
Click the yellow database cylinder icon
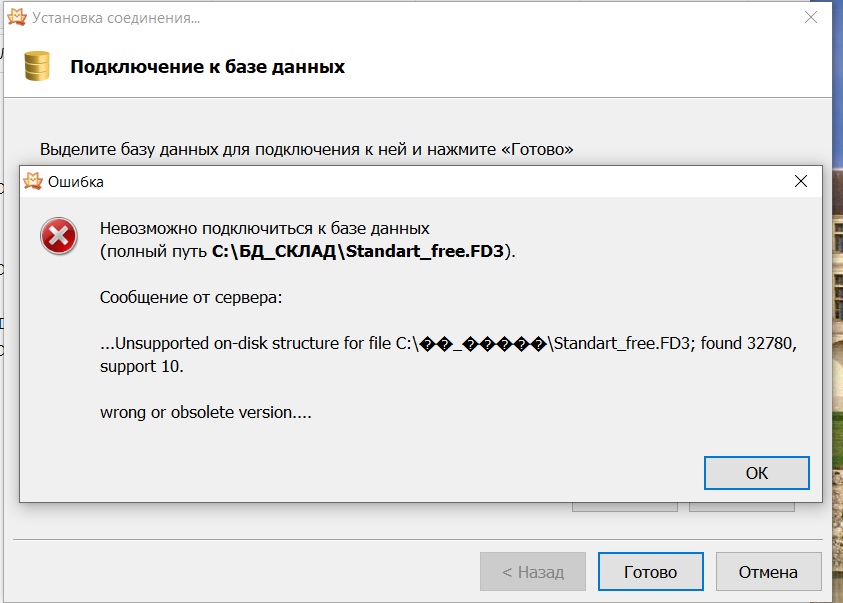pyautogui.click(x=37, y=66)
